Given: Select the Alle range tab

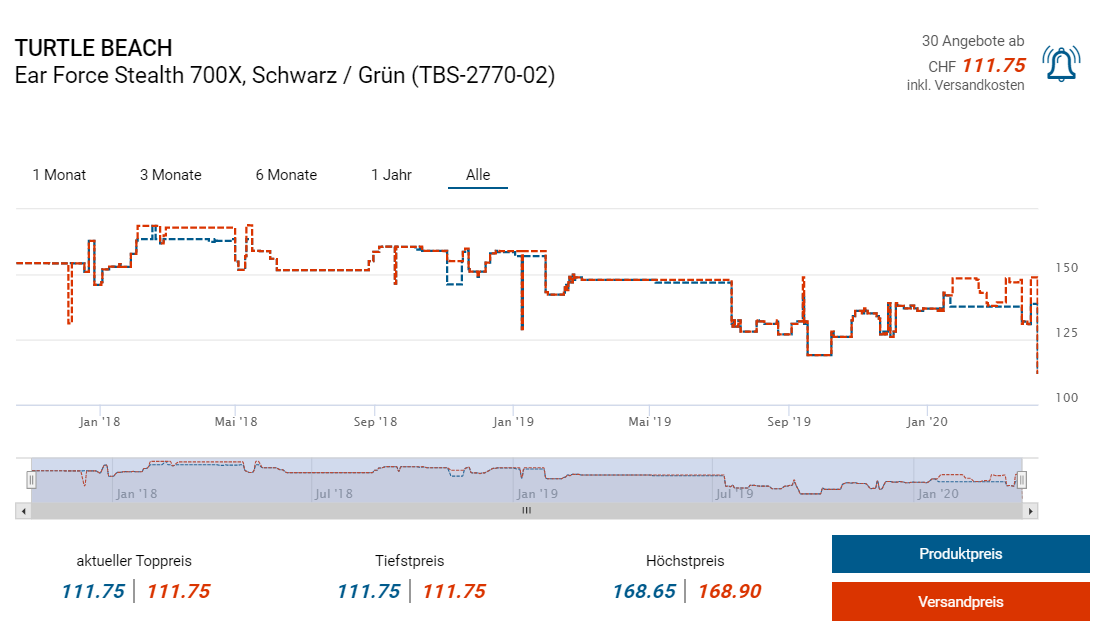Looking at the screenshot, I should pos(478,175).
